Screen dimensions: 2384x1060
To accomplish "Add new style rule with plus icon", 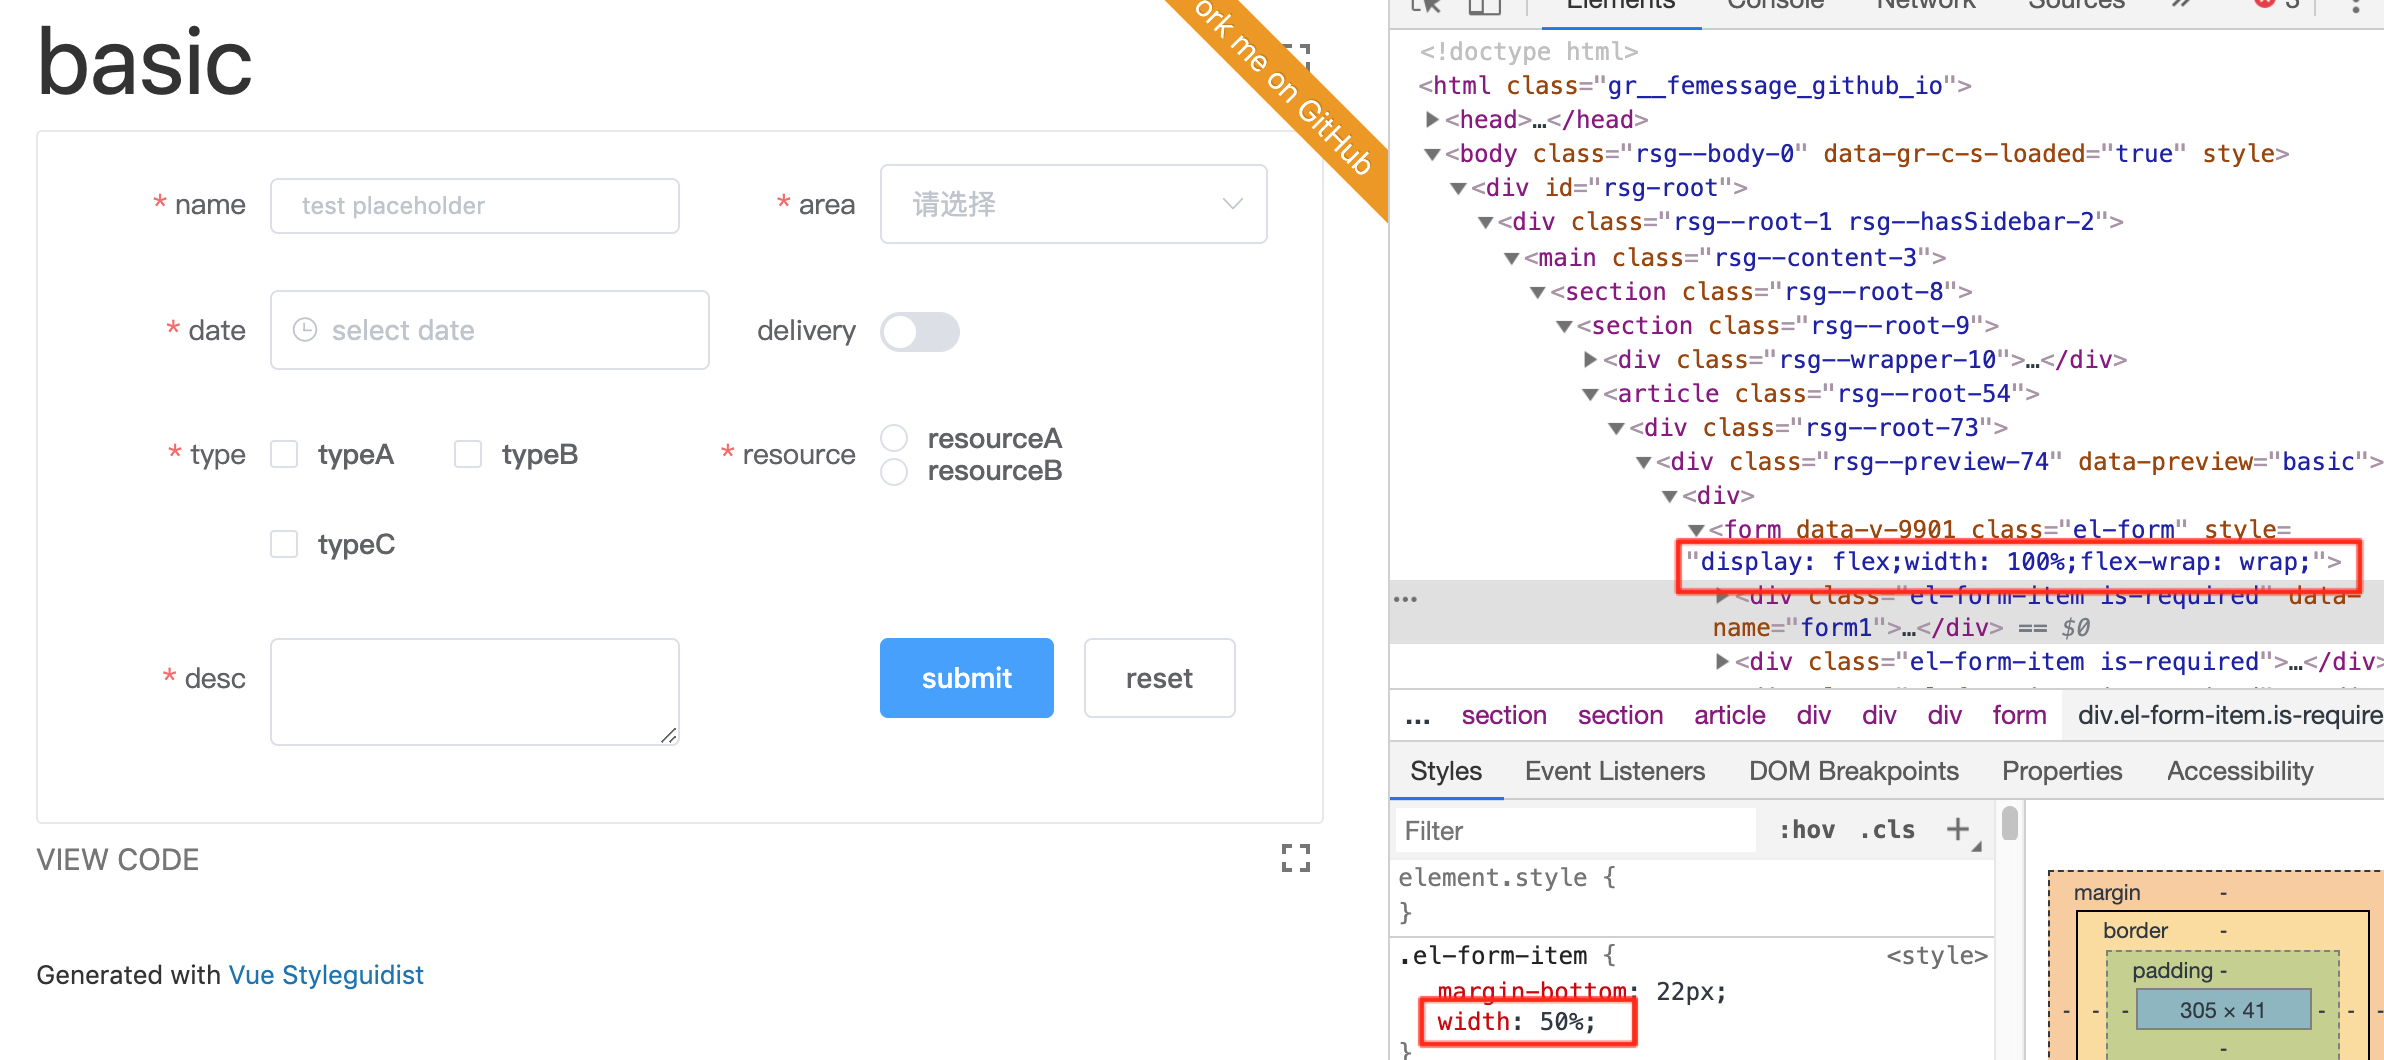I will point(1958,829).
